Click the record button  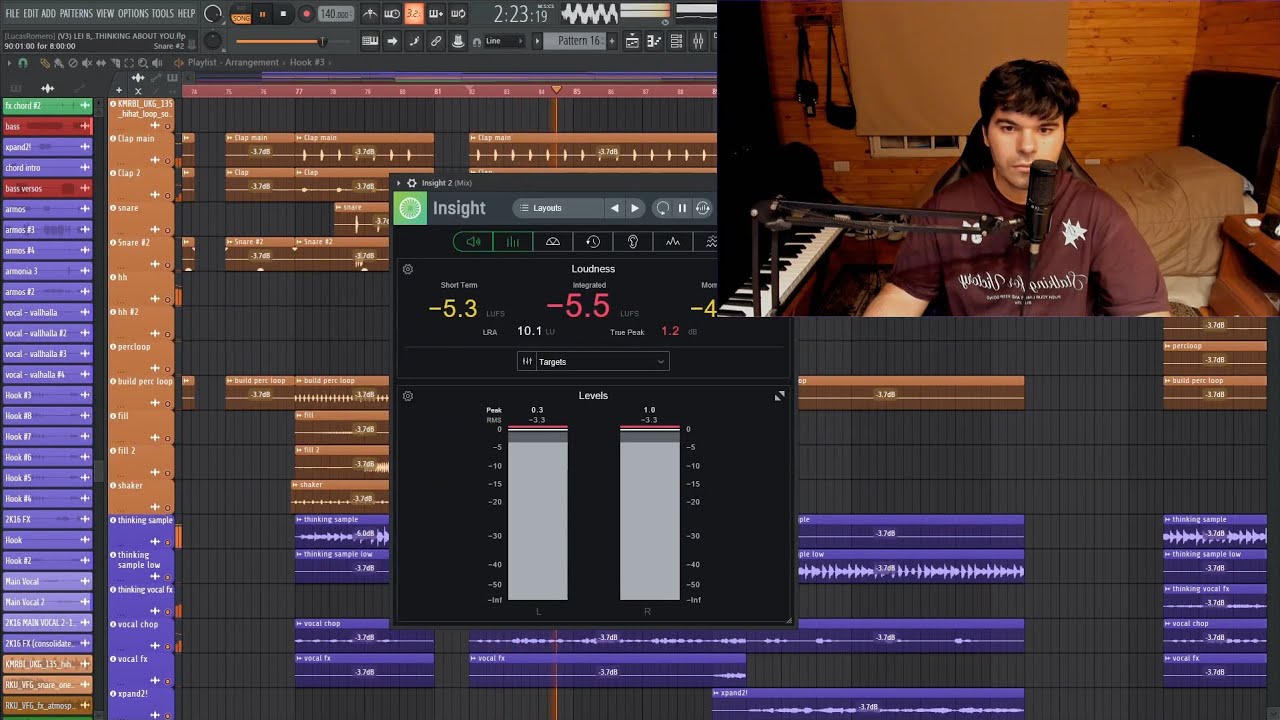tap(306, 14)
